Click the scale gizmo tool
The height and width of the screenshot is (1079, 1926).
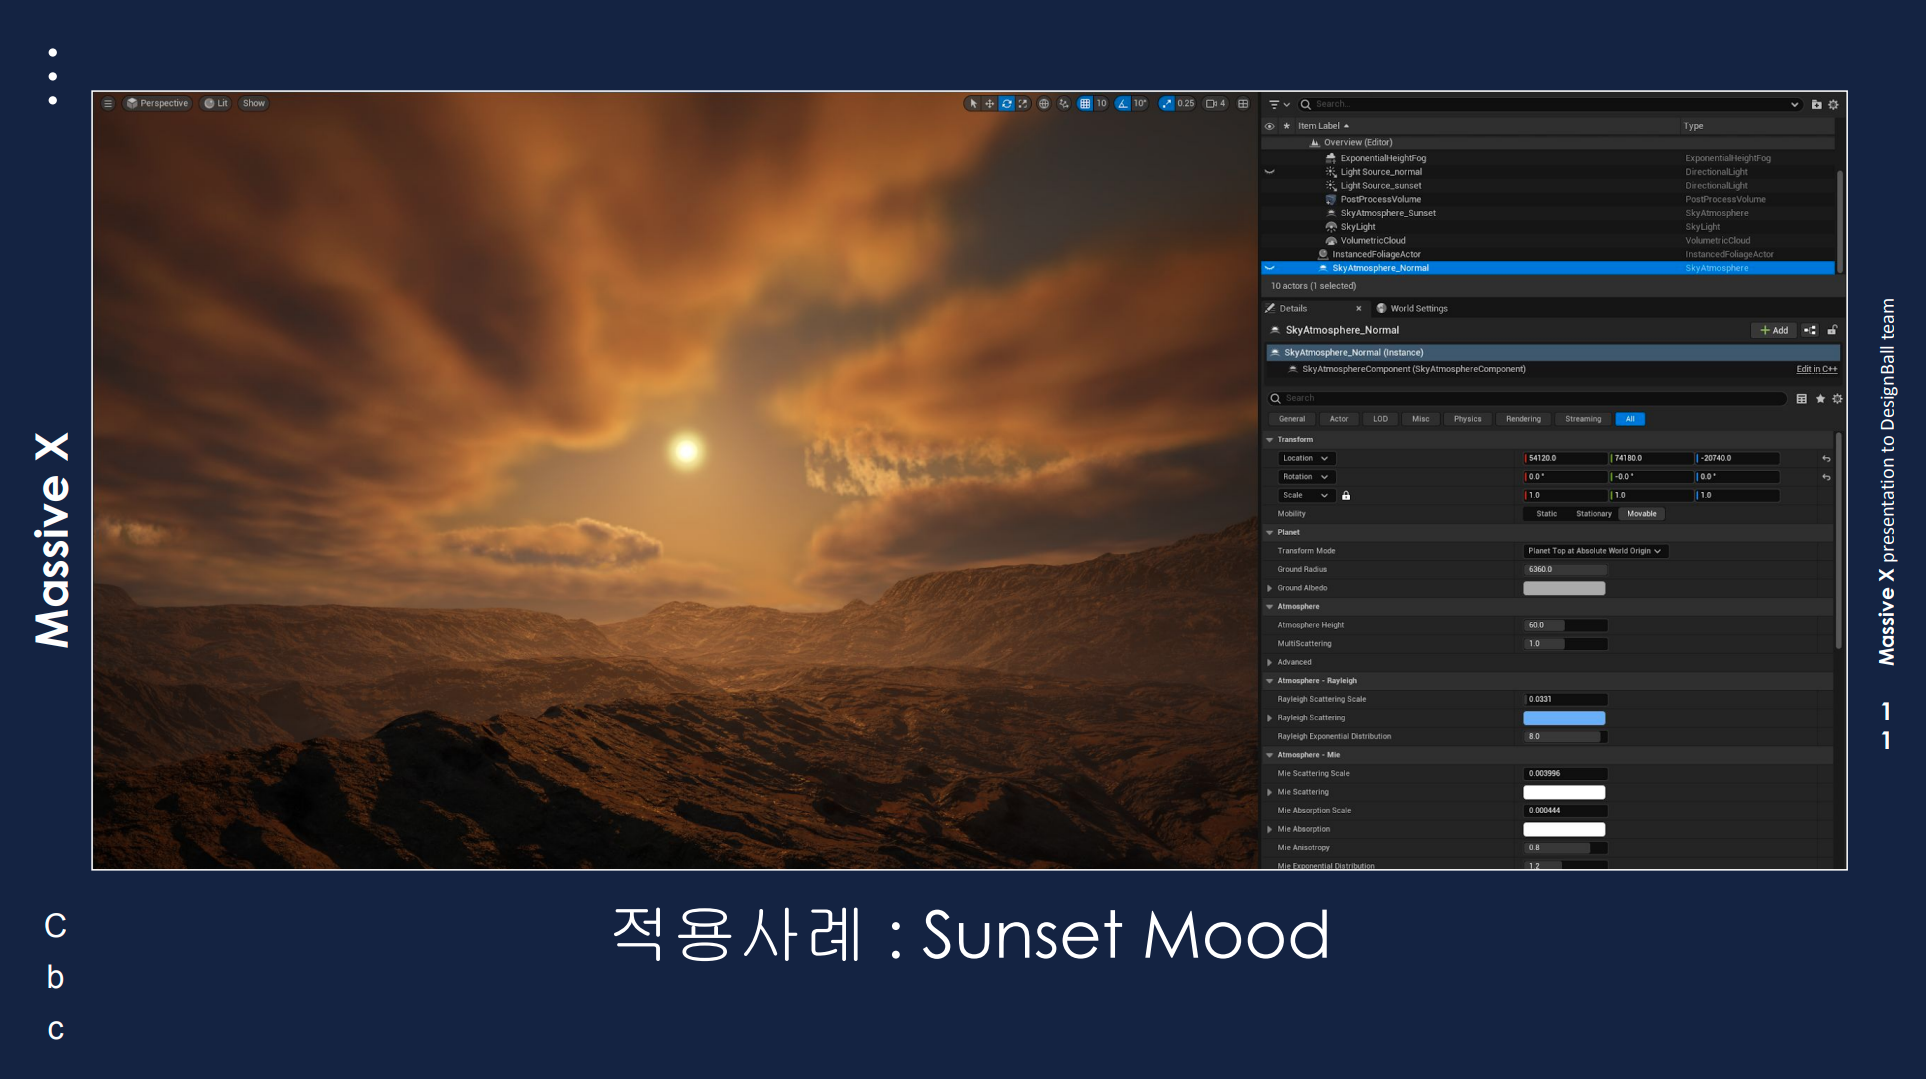pos(1023,104)
